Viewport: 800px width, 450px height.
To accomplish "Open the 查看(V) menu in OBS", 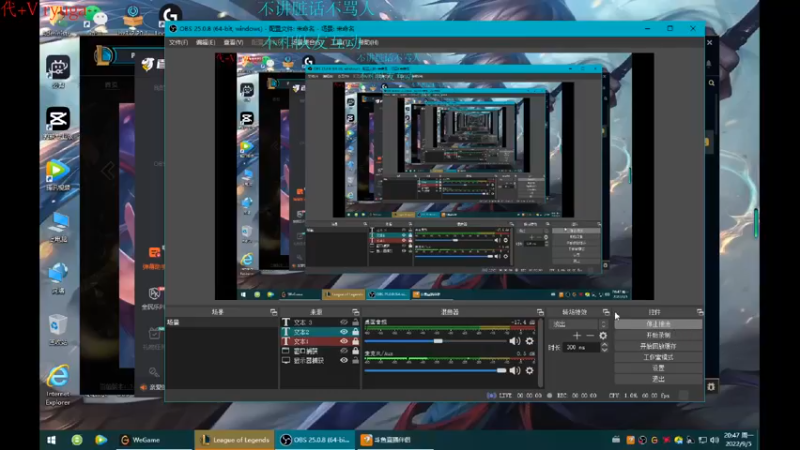I will 233,42.
